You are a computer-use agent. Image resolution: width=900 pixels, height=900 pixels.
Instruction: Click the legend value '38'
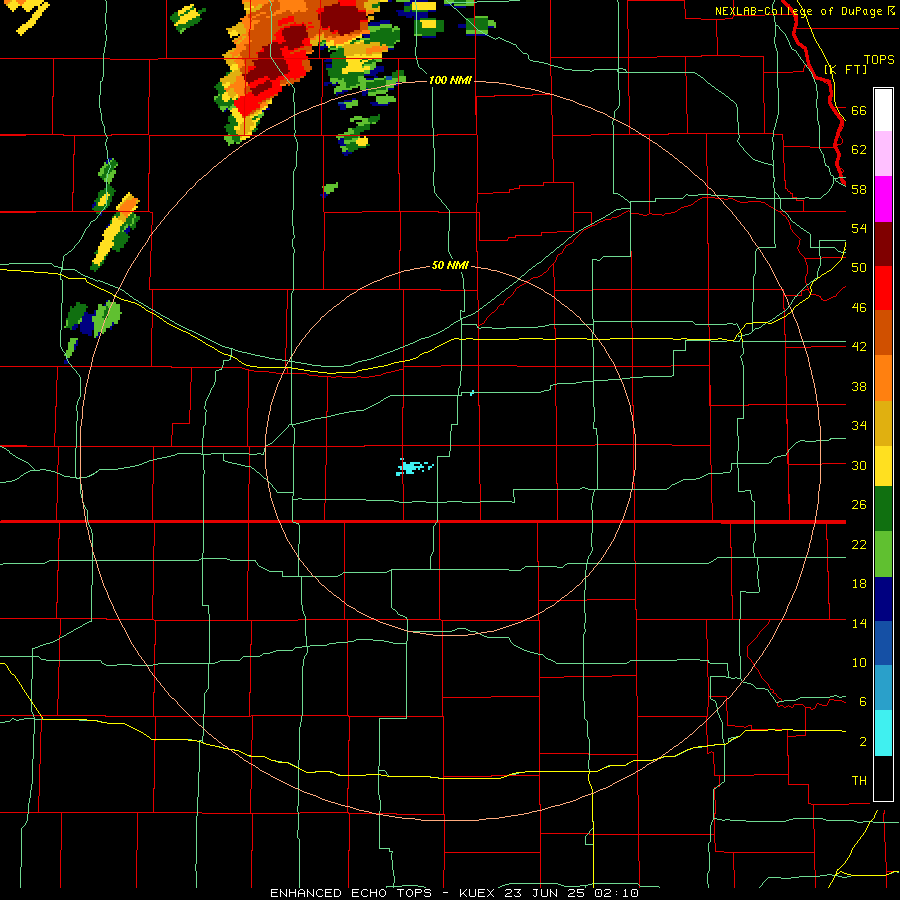[x=859, y=386]
